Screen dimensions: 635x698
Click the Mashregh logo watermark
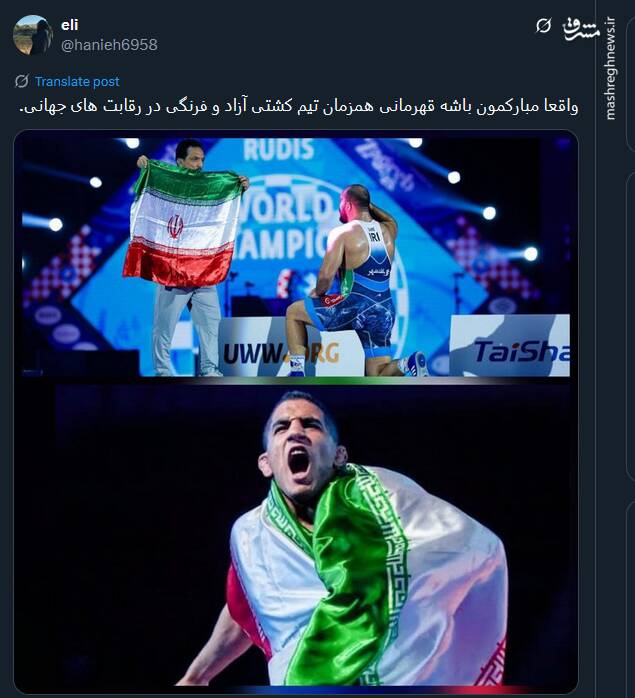[581, 30]
